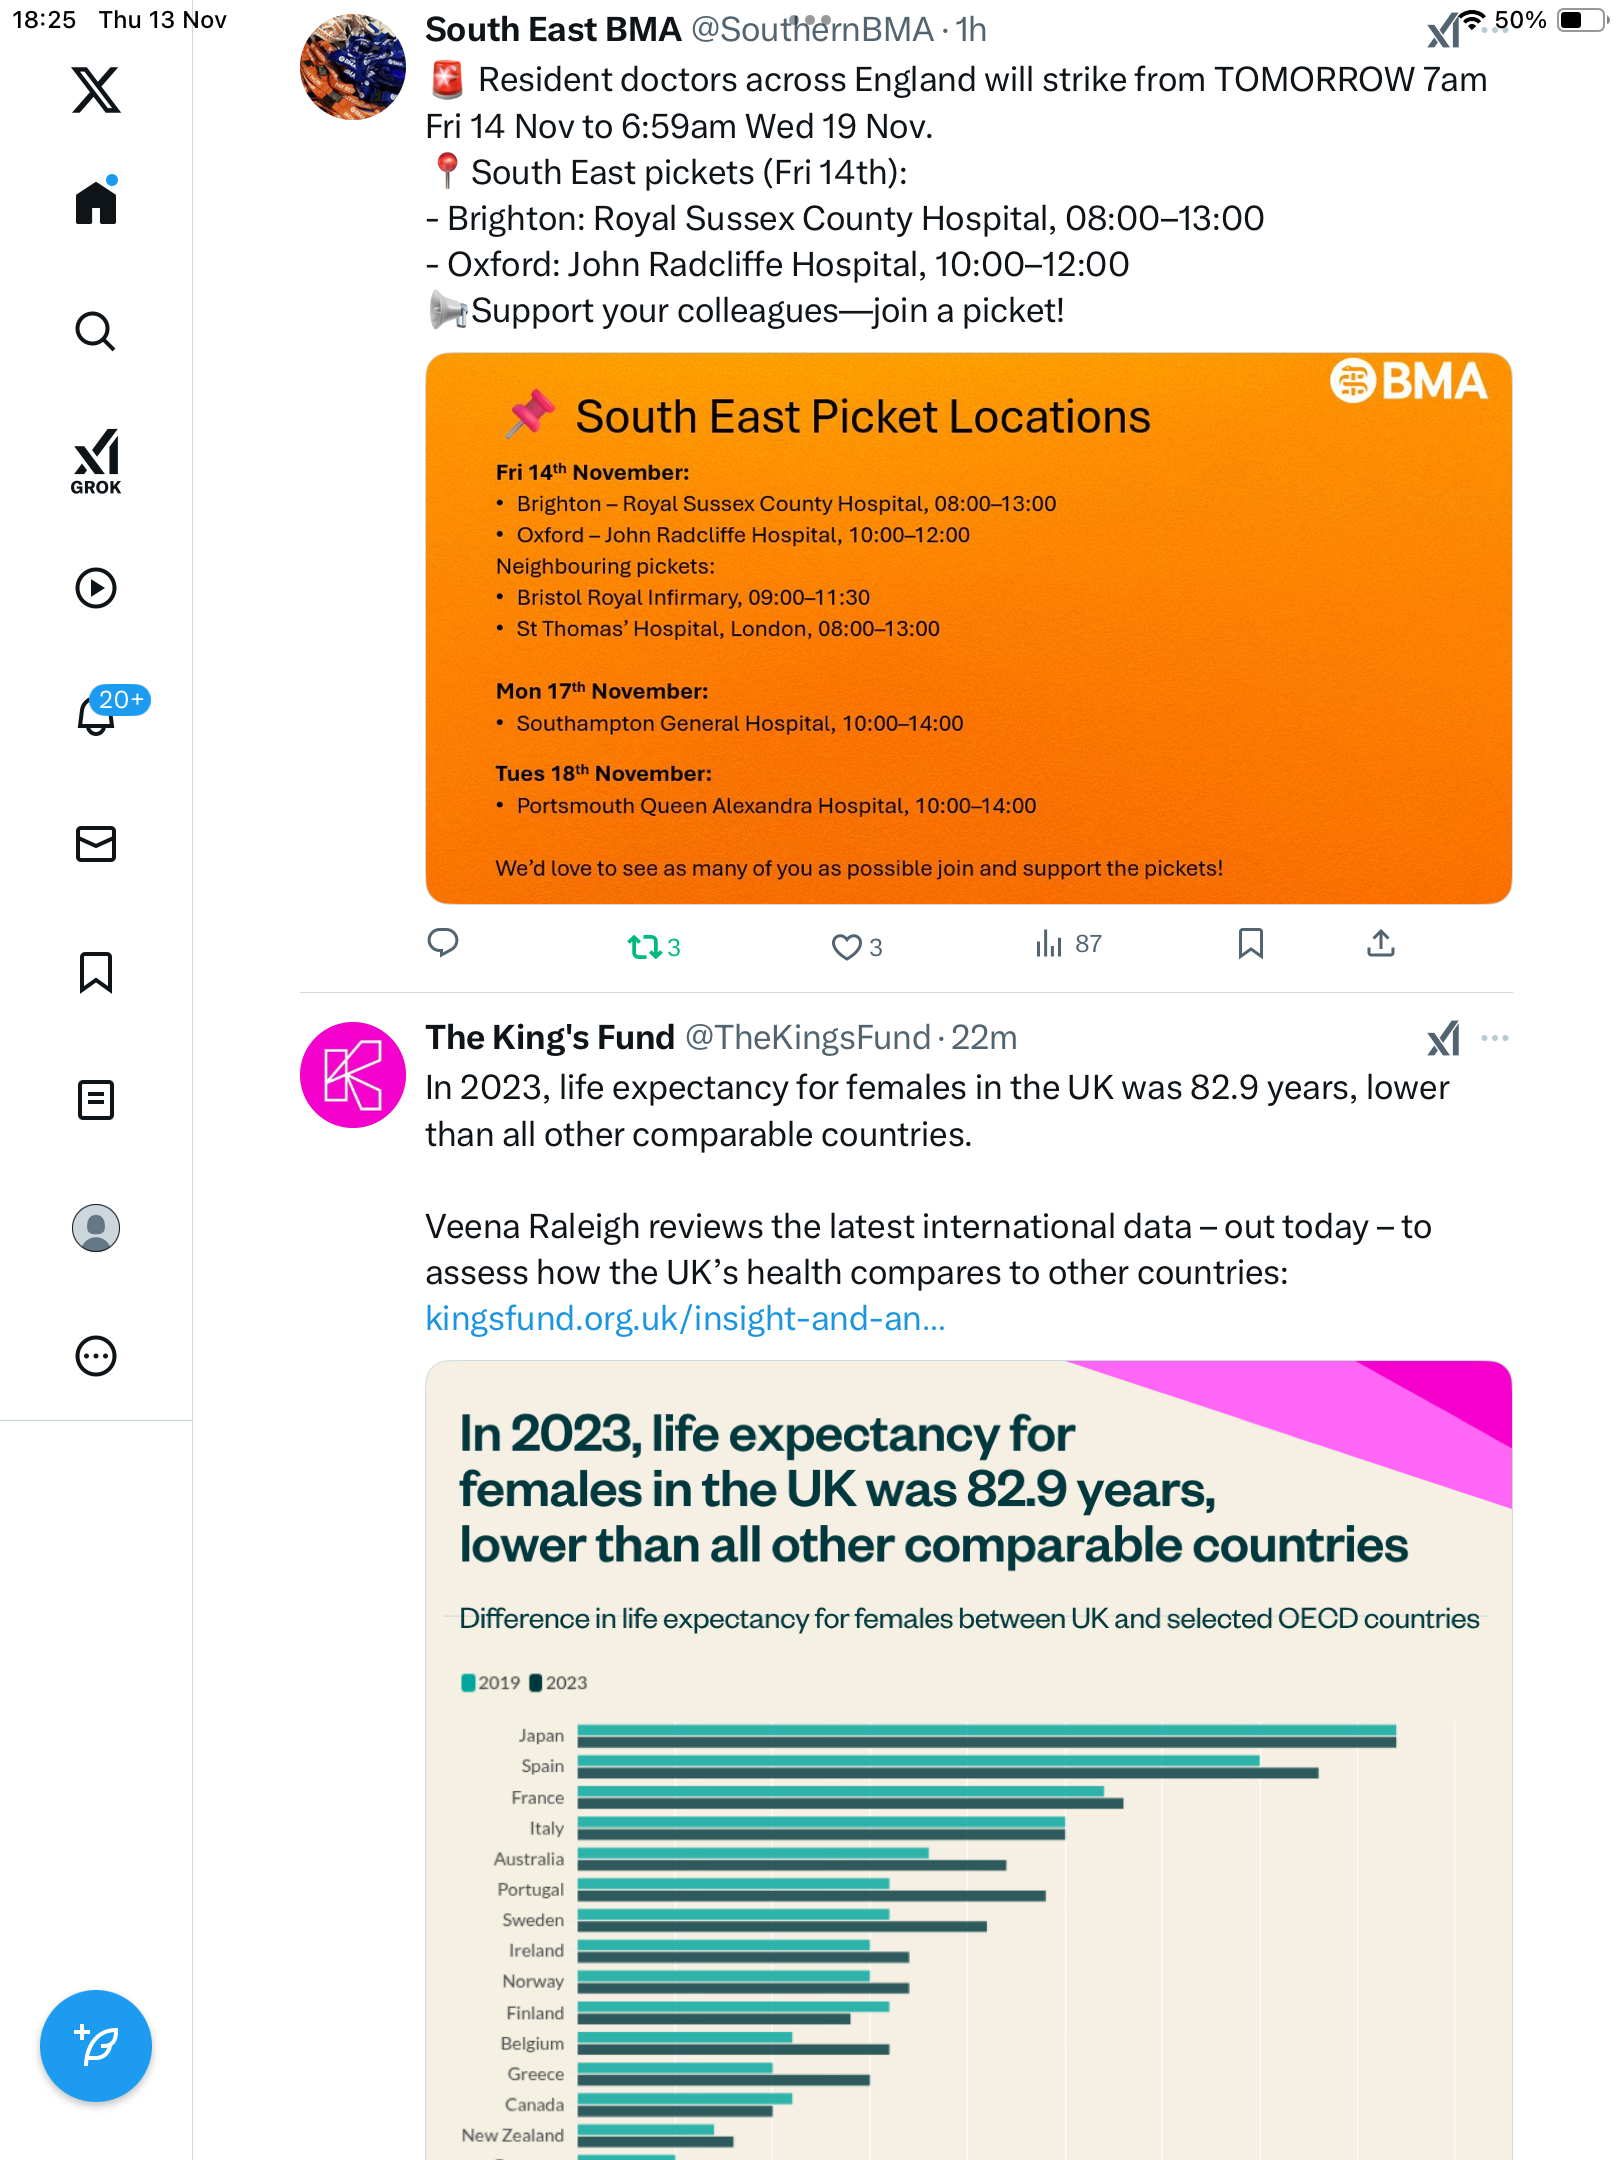Click the X logo in sidebar
Screen dimensions: 1620x2160
[96, 90]
